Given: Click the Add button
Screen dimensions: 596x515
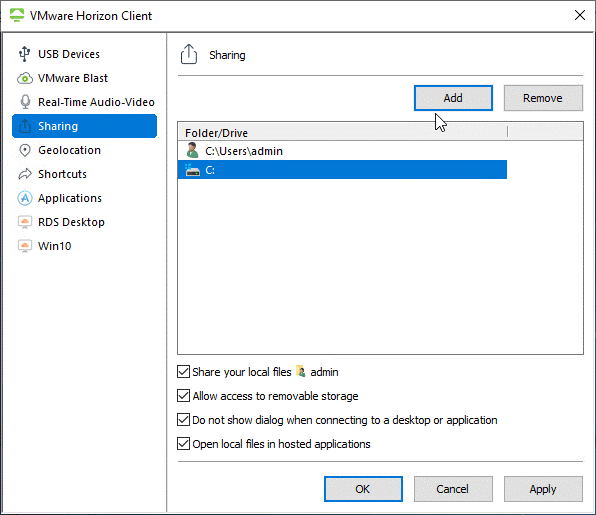Looking at the screenshot, I should coord(453,98).
